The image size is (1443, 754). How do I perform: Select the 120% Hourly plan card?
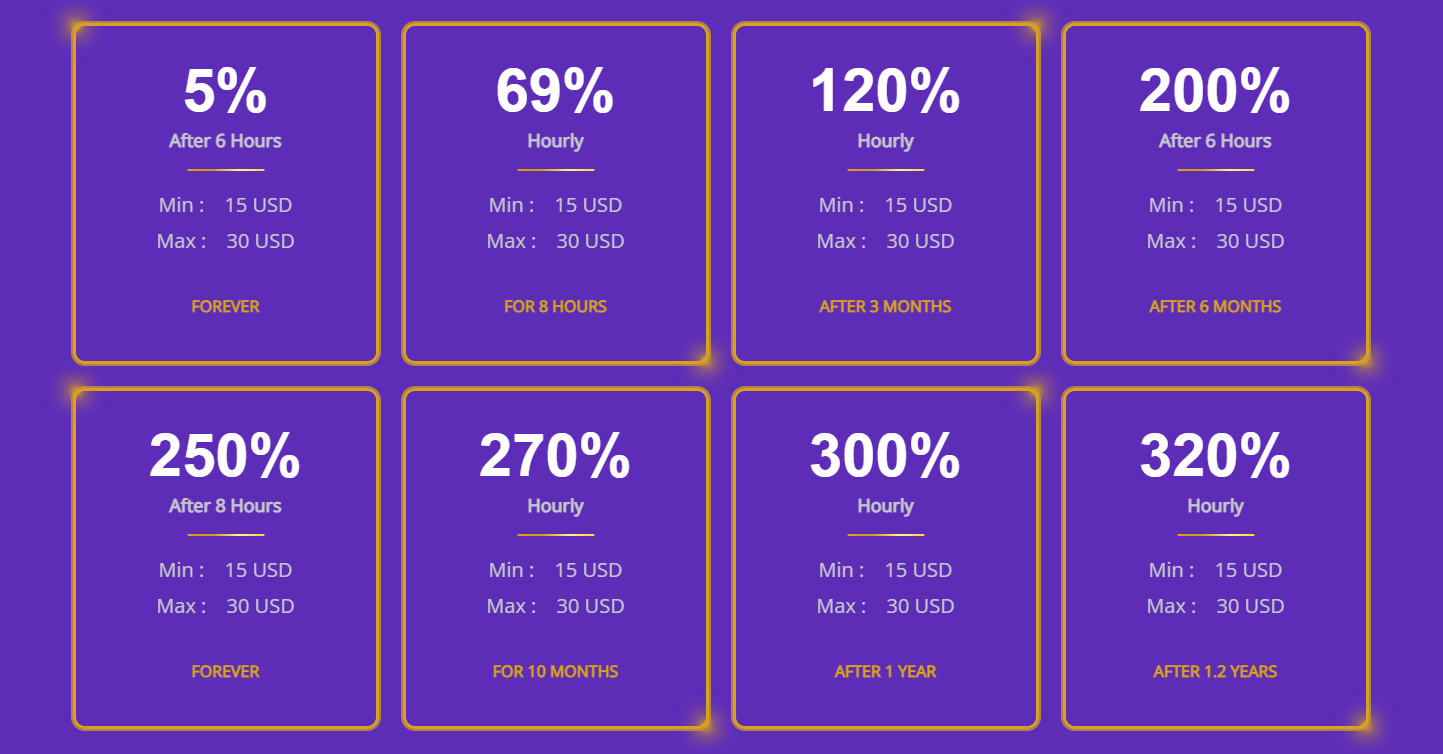click(885, 193)
